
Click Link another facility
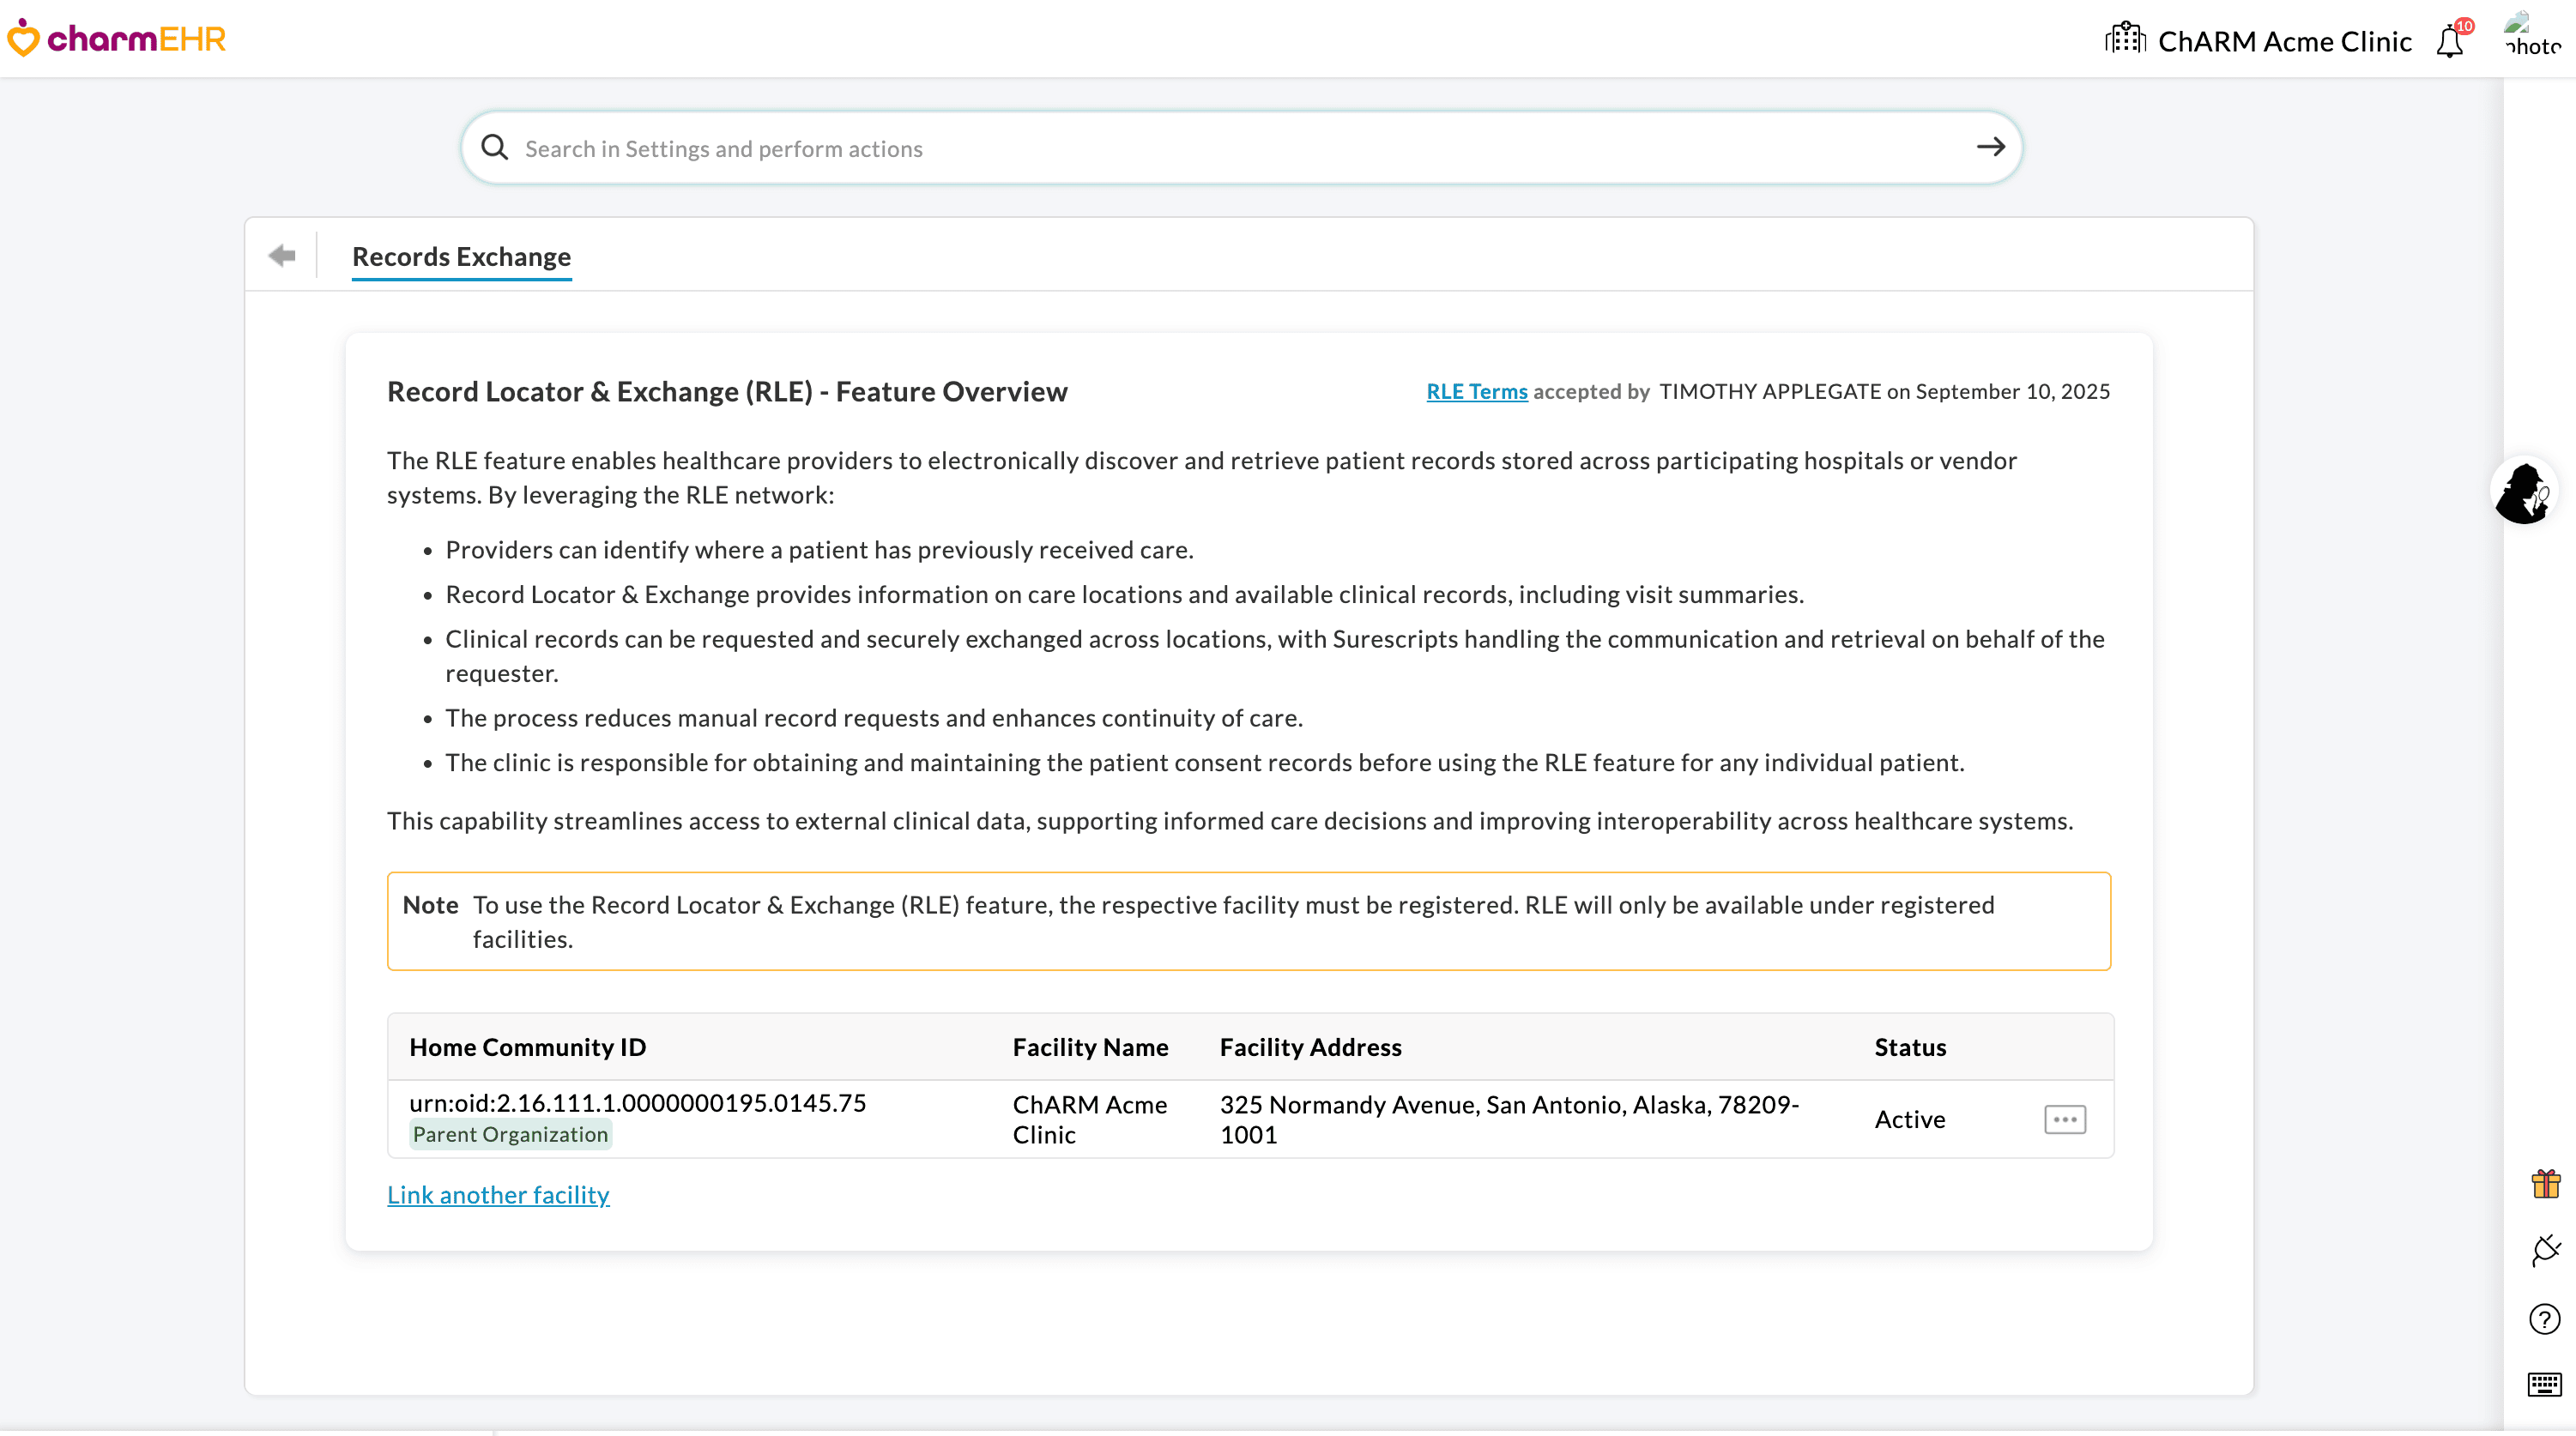coord(498,1195)
